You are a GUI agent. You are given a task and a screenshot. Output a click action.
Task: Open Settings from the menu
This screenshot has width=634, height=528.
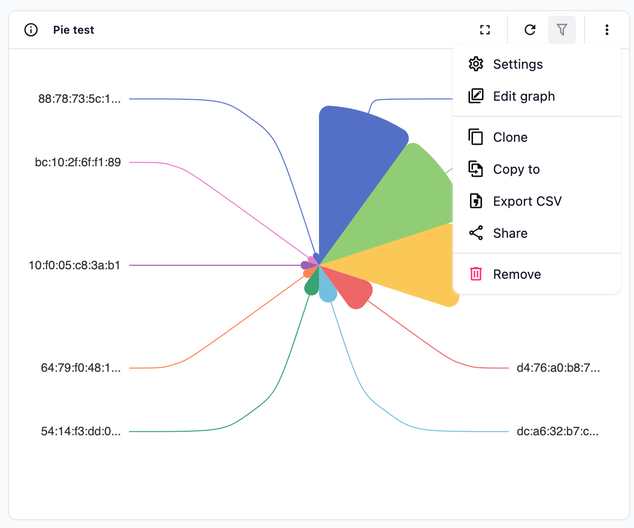point(517,64)
